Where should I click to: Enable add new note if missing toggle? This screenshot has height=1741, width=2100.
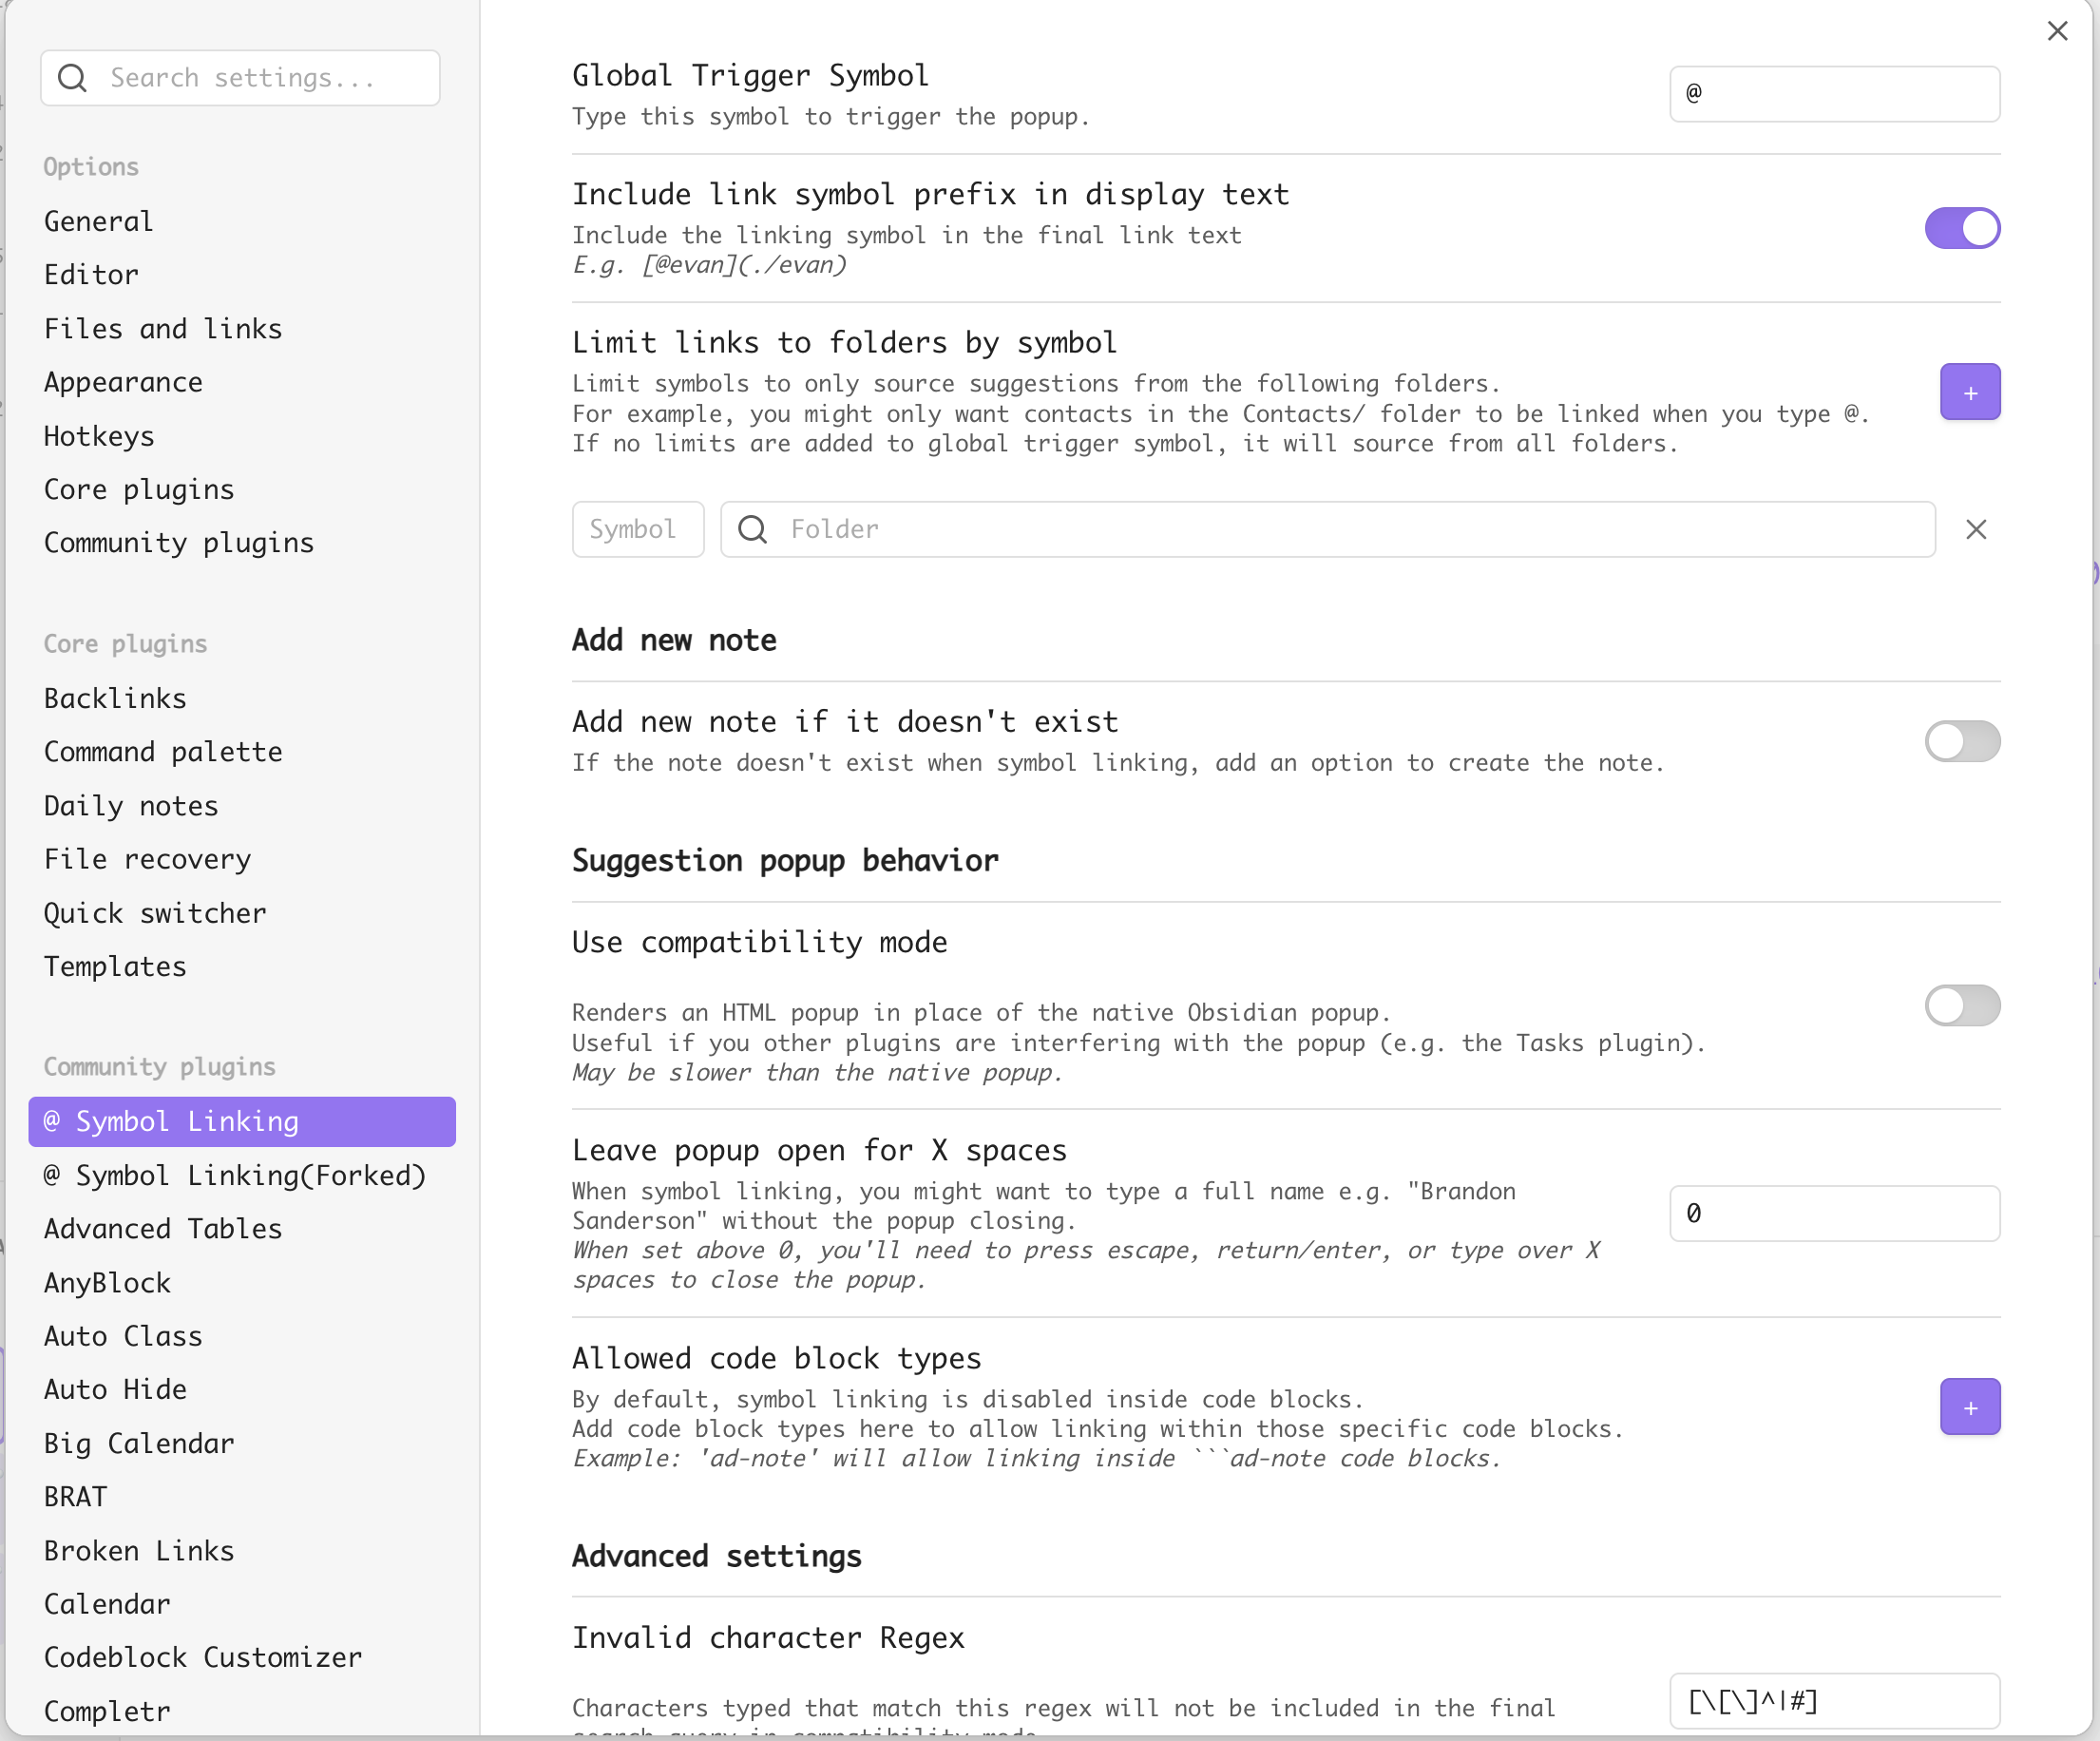click(x=1961, y=741)
